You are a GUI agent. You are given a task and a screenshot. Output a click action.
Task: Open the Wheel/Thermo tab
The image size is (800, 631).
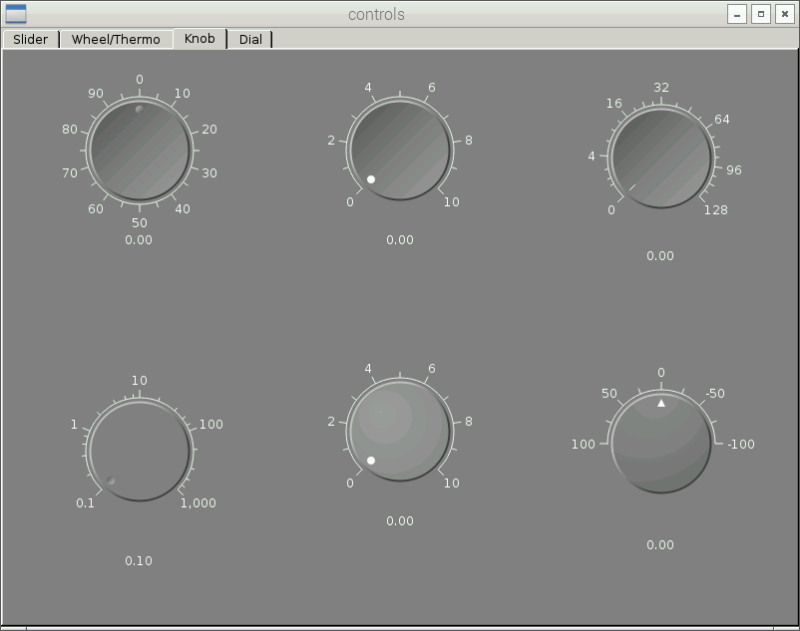point(116,39)
